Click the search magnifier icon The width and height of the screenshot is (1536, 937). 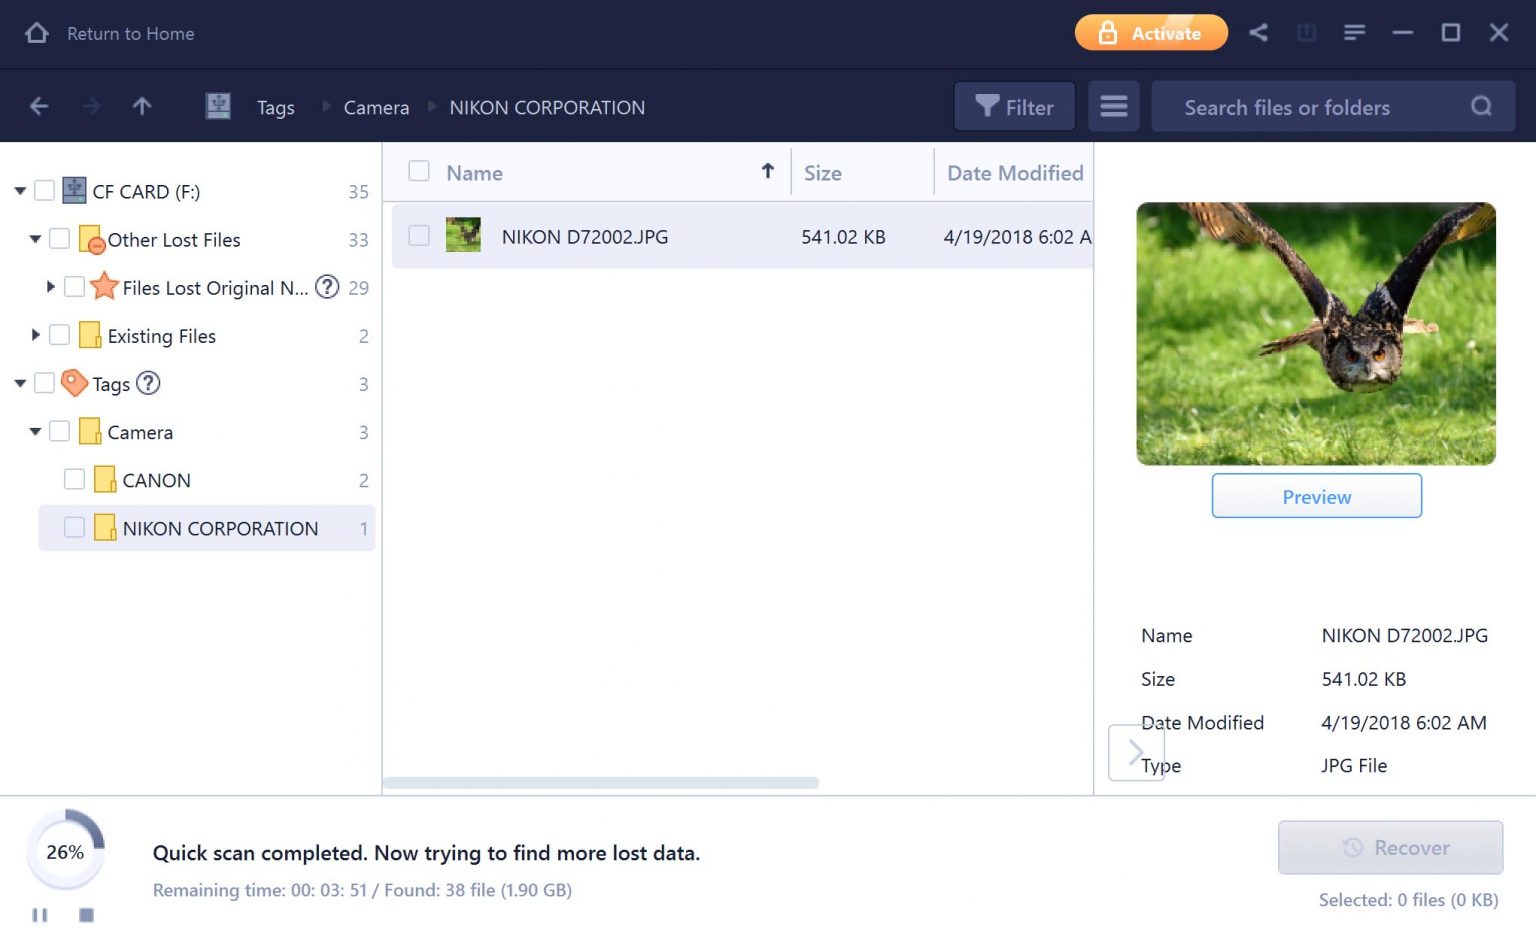tap(1481, 106)
